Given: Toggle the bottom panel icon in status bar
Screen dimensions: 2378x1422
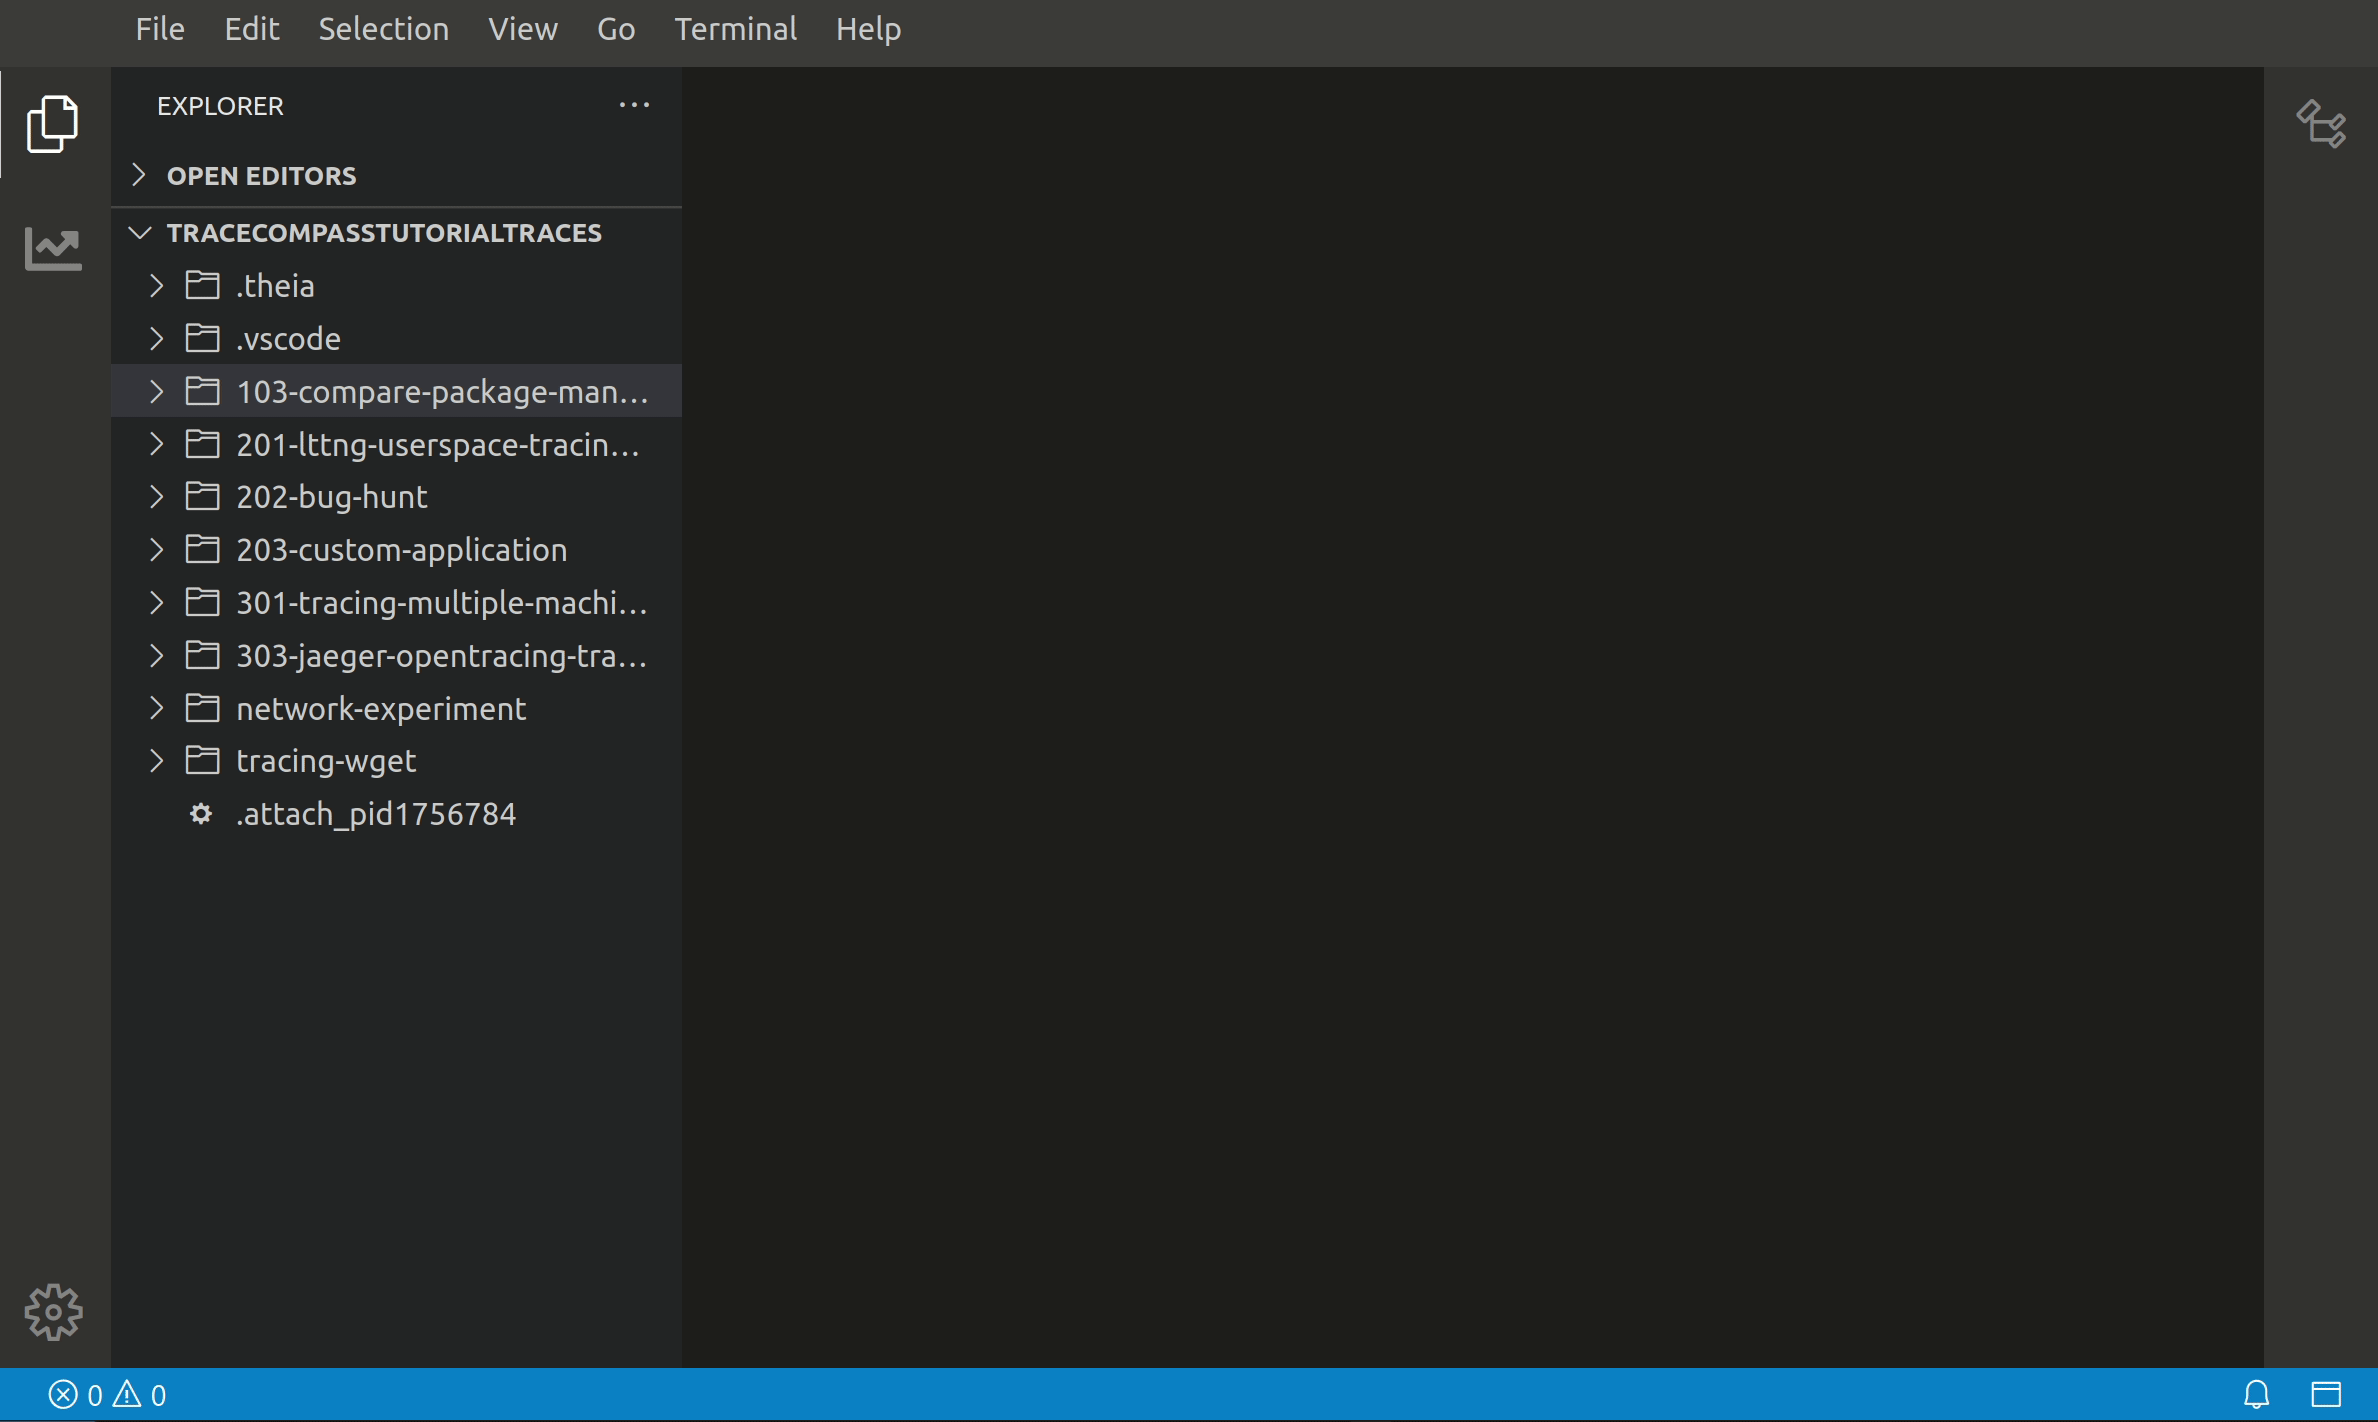Looking at the screenshot, I should pos(2326,1394).
